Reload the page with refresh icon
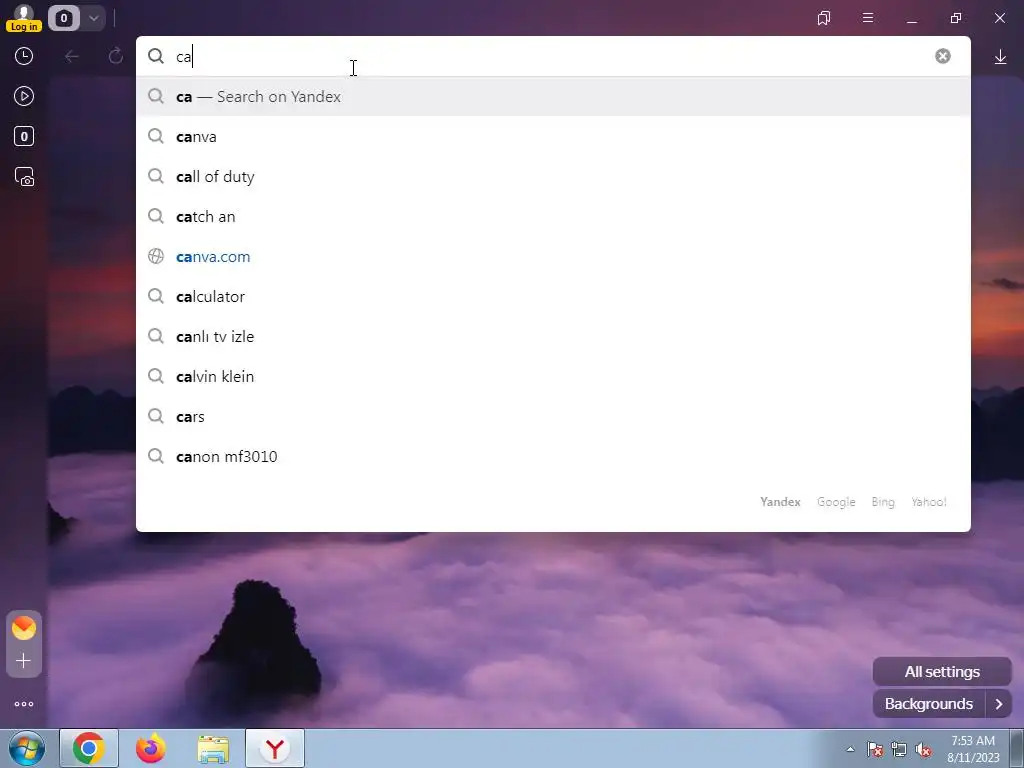This screenshot has width=1024, height=768. (x=116, y=56)
